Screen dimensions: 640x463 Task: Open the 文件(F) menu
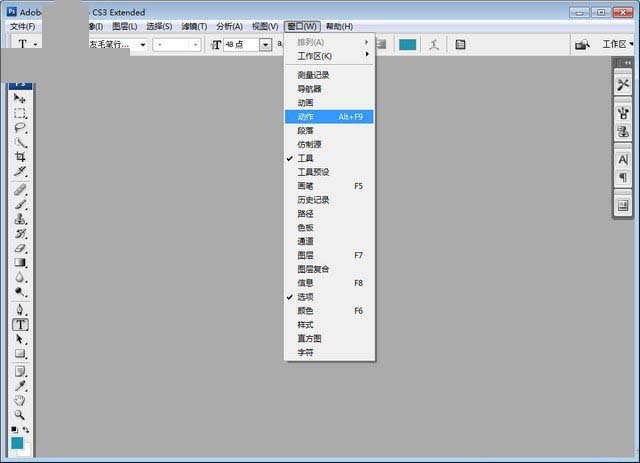click(22, 27)
